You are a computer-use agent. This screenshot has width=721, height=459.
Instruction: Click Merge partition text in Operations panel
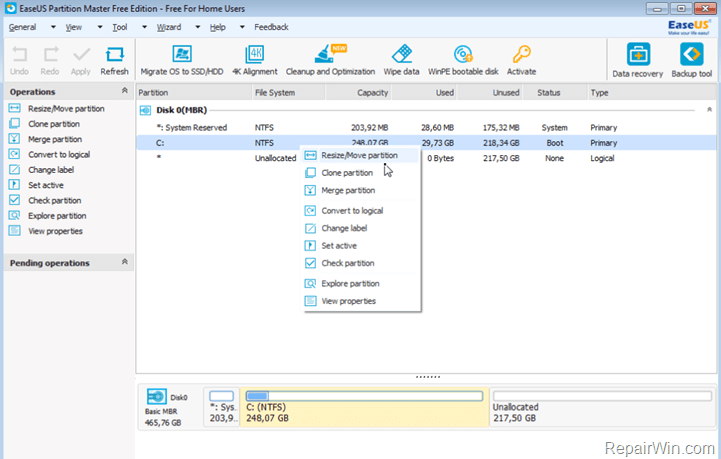pyautogui.click(x=55, y=139)
